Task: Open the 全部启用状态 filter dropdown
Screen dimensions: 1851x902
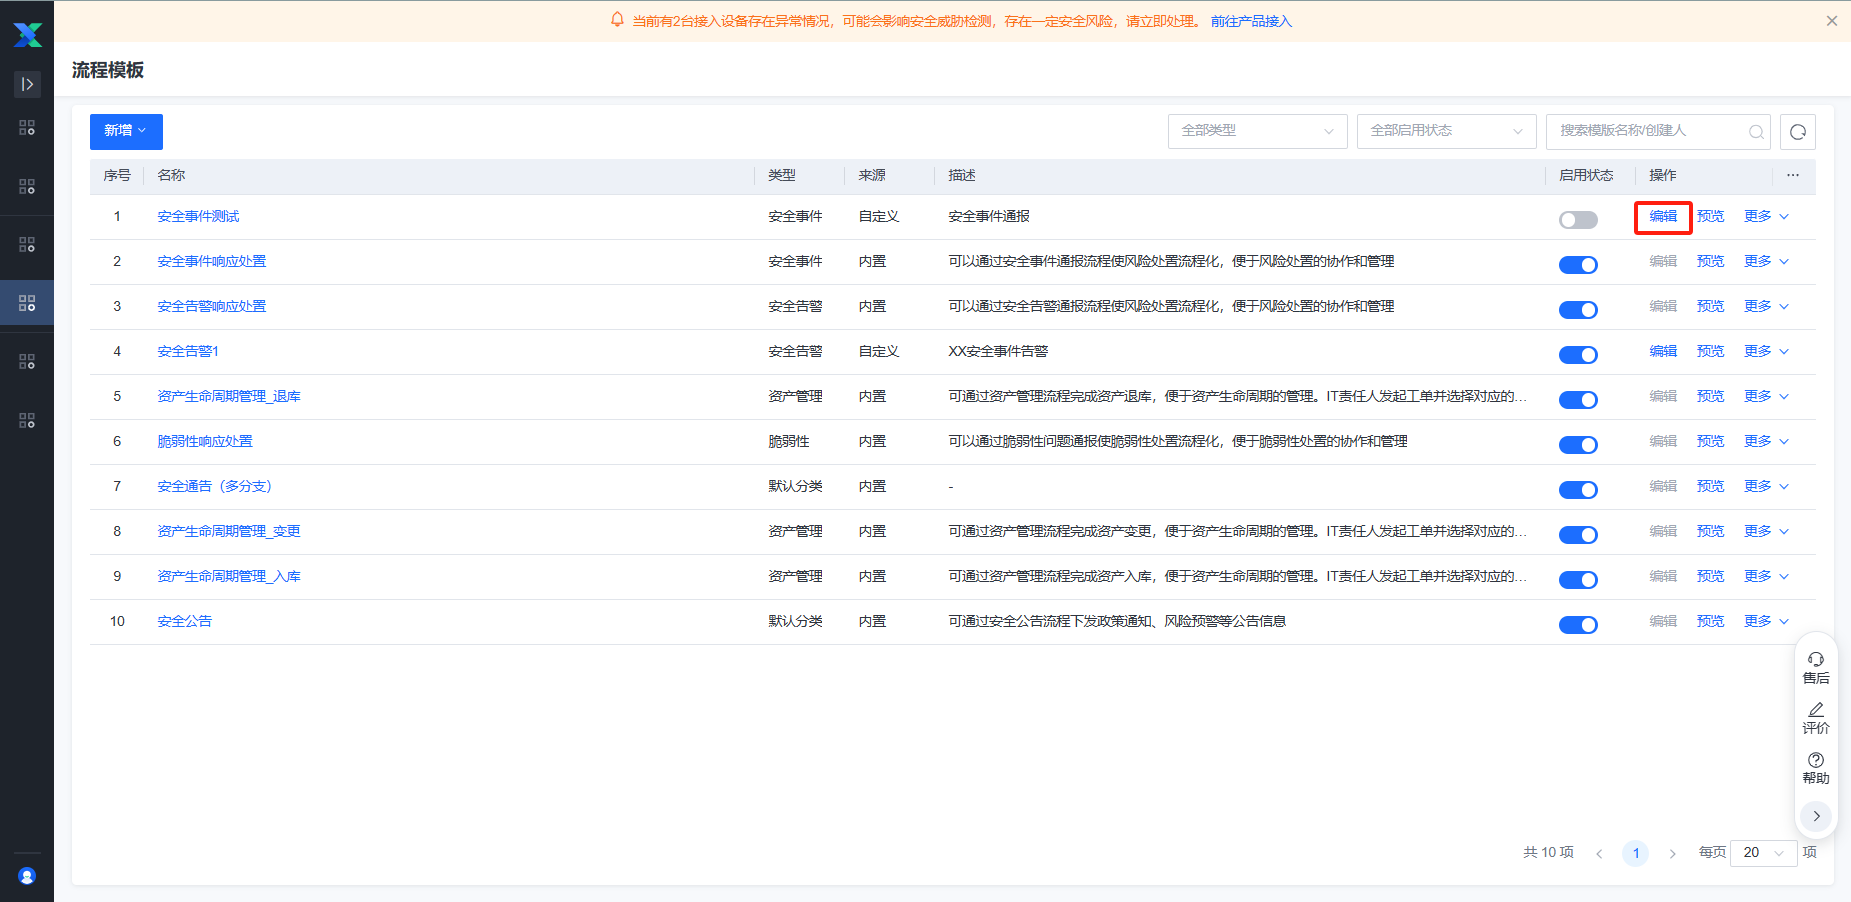Action: coord(1446,131)
